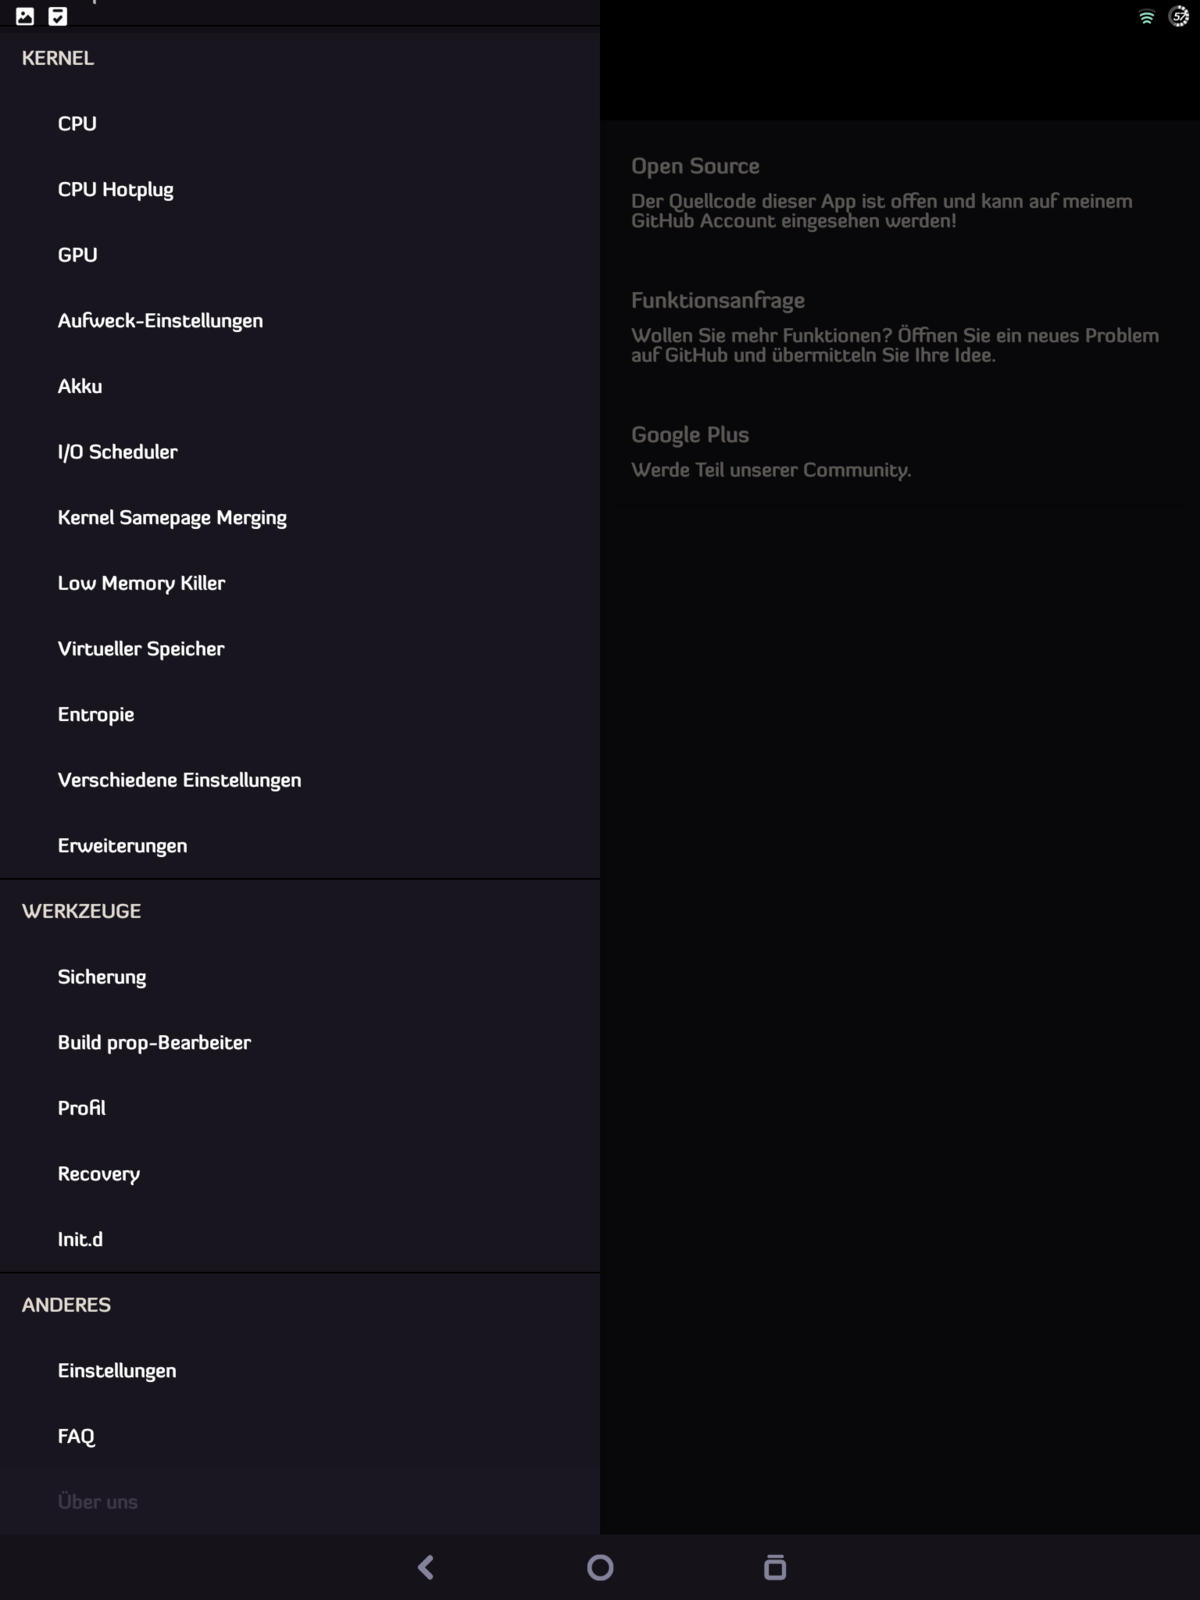The image size is (1200, 1600).
Task: Tap the battery percentage status icon
Action: click(1180, 16)
